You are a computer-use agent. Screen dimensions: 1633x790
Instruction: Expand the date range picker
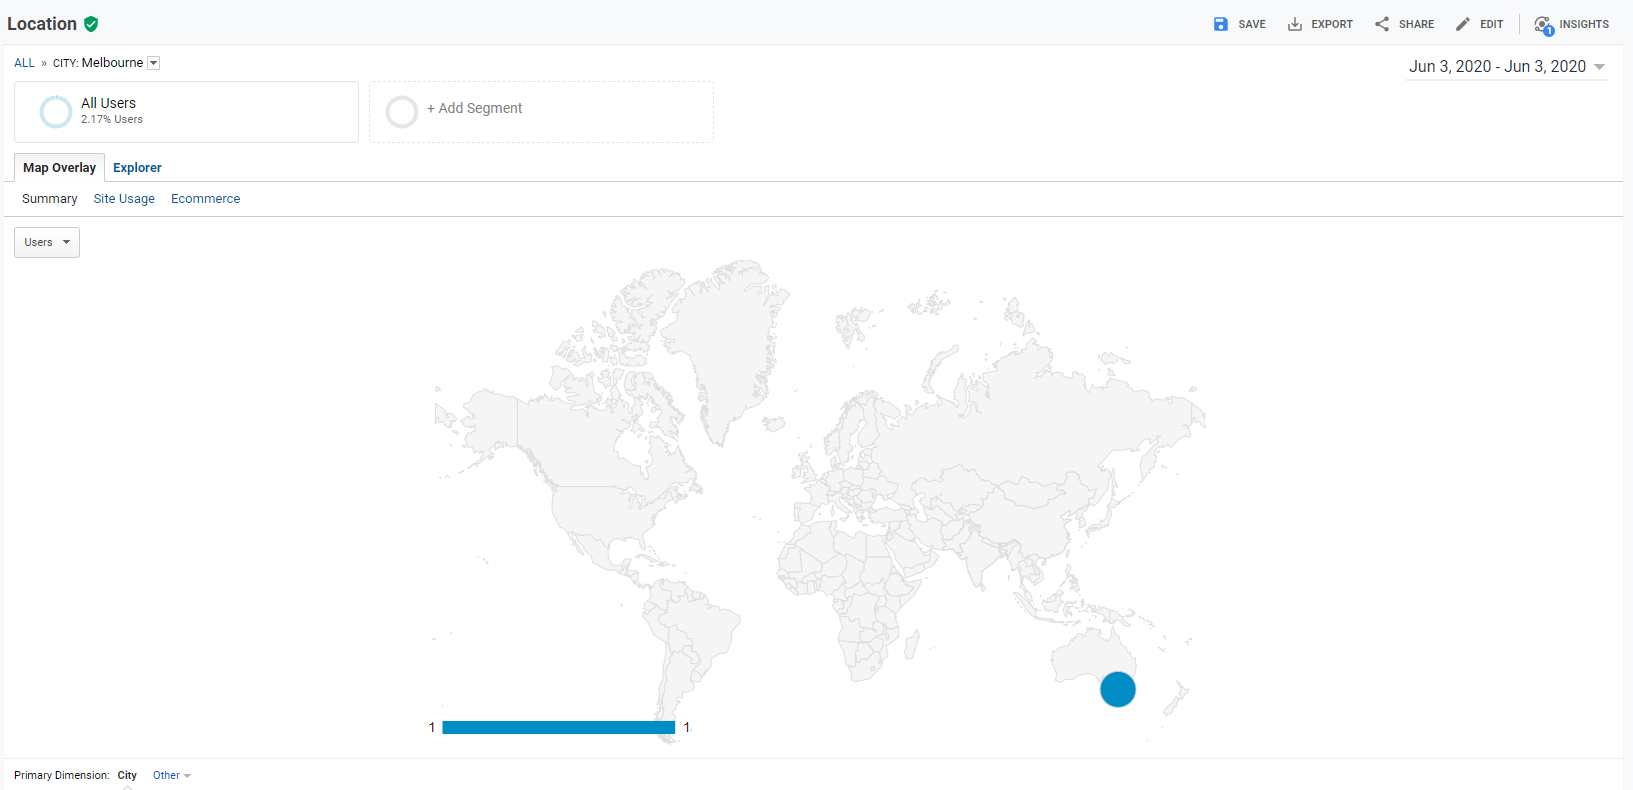click(x=1599, y=67)
